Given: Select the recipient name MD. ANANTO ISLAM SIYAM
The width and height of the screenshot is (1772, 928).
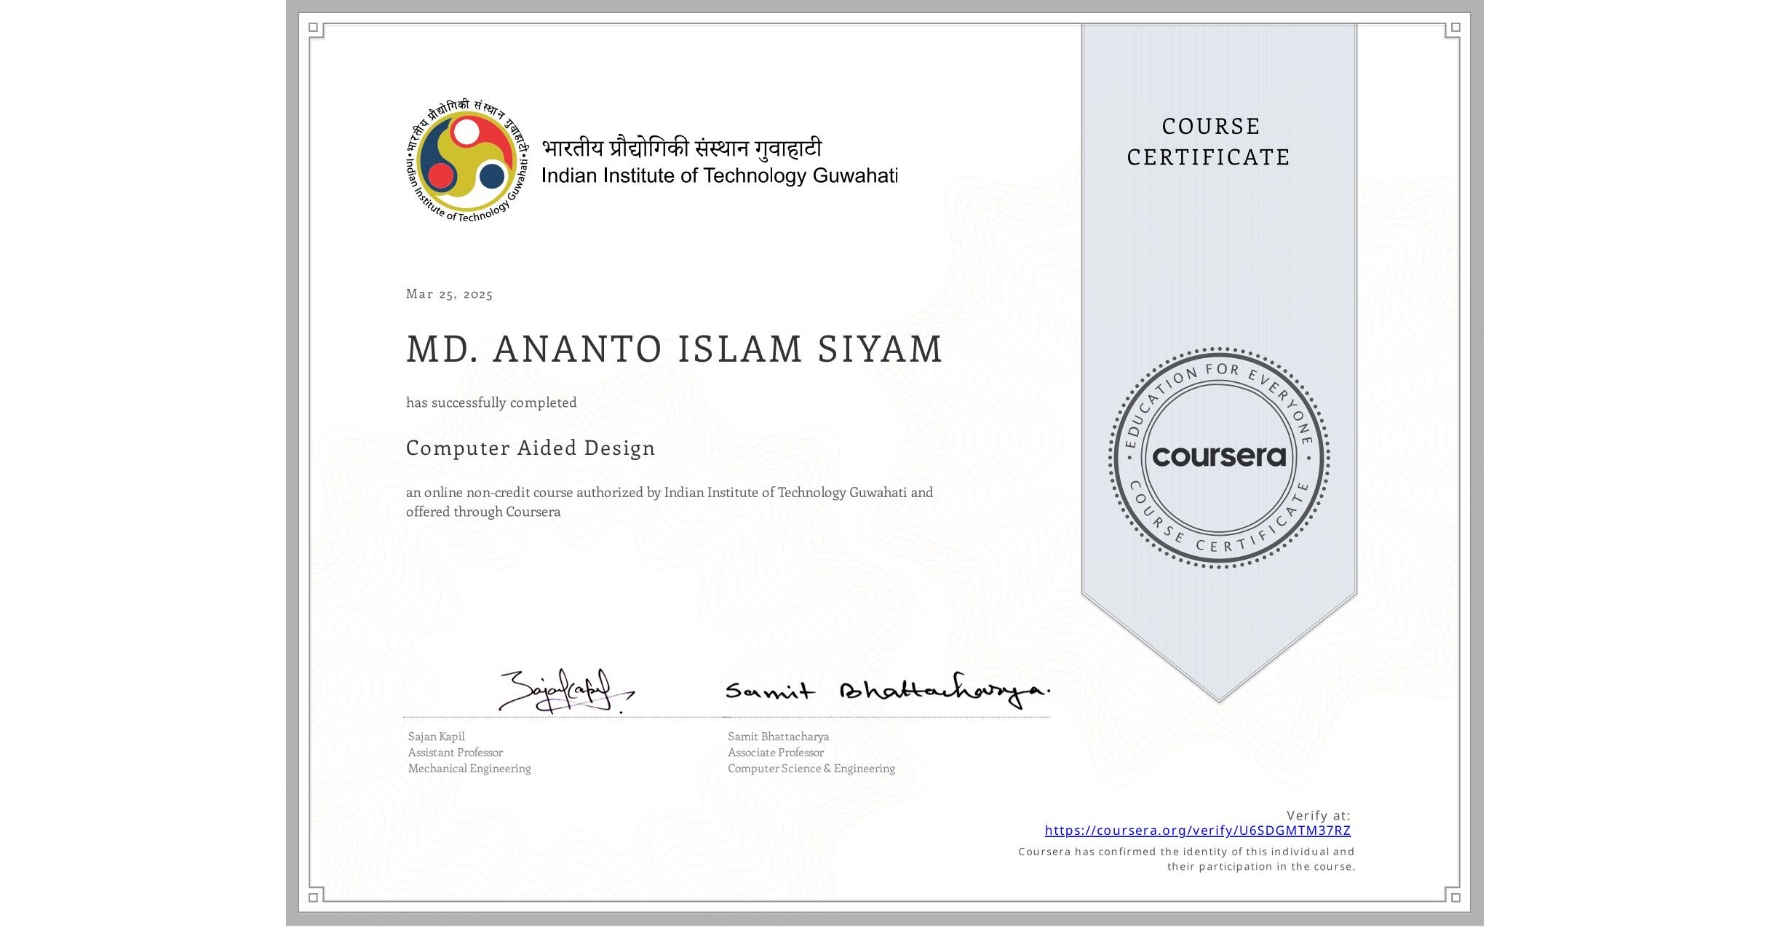Looking at the screenshot, I should point(672,350).
